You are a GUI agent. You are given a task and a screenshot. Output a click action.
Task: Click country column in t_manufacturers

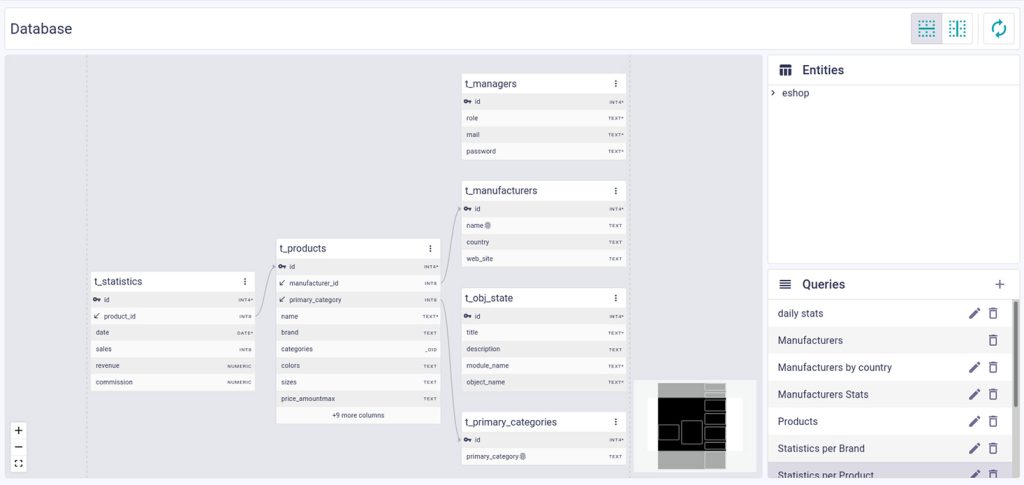(543, 242)
